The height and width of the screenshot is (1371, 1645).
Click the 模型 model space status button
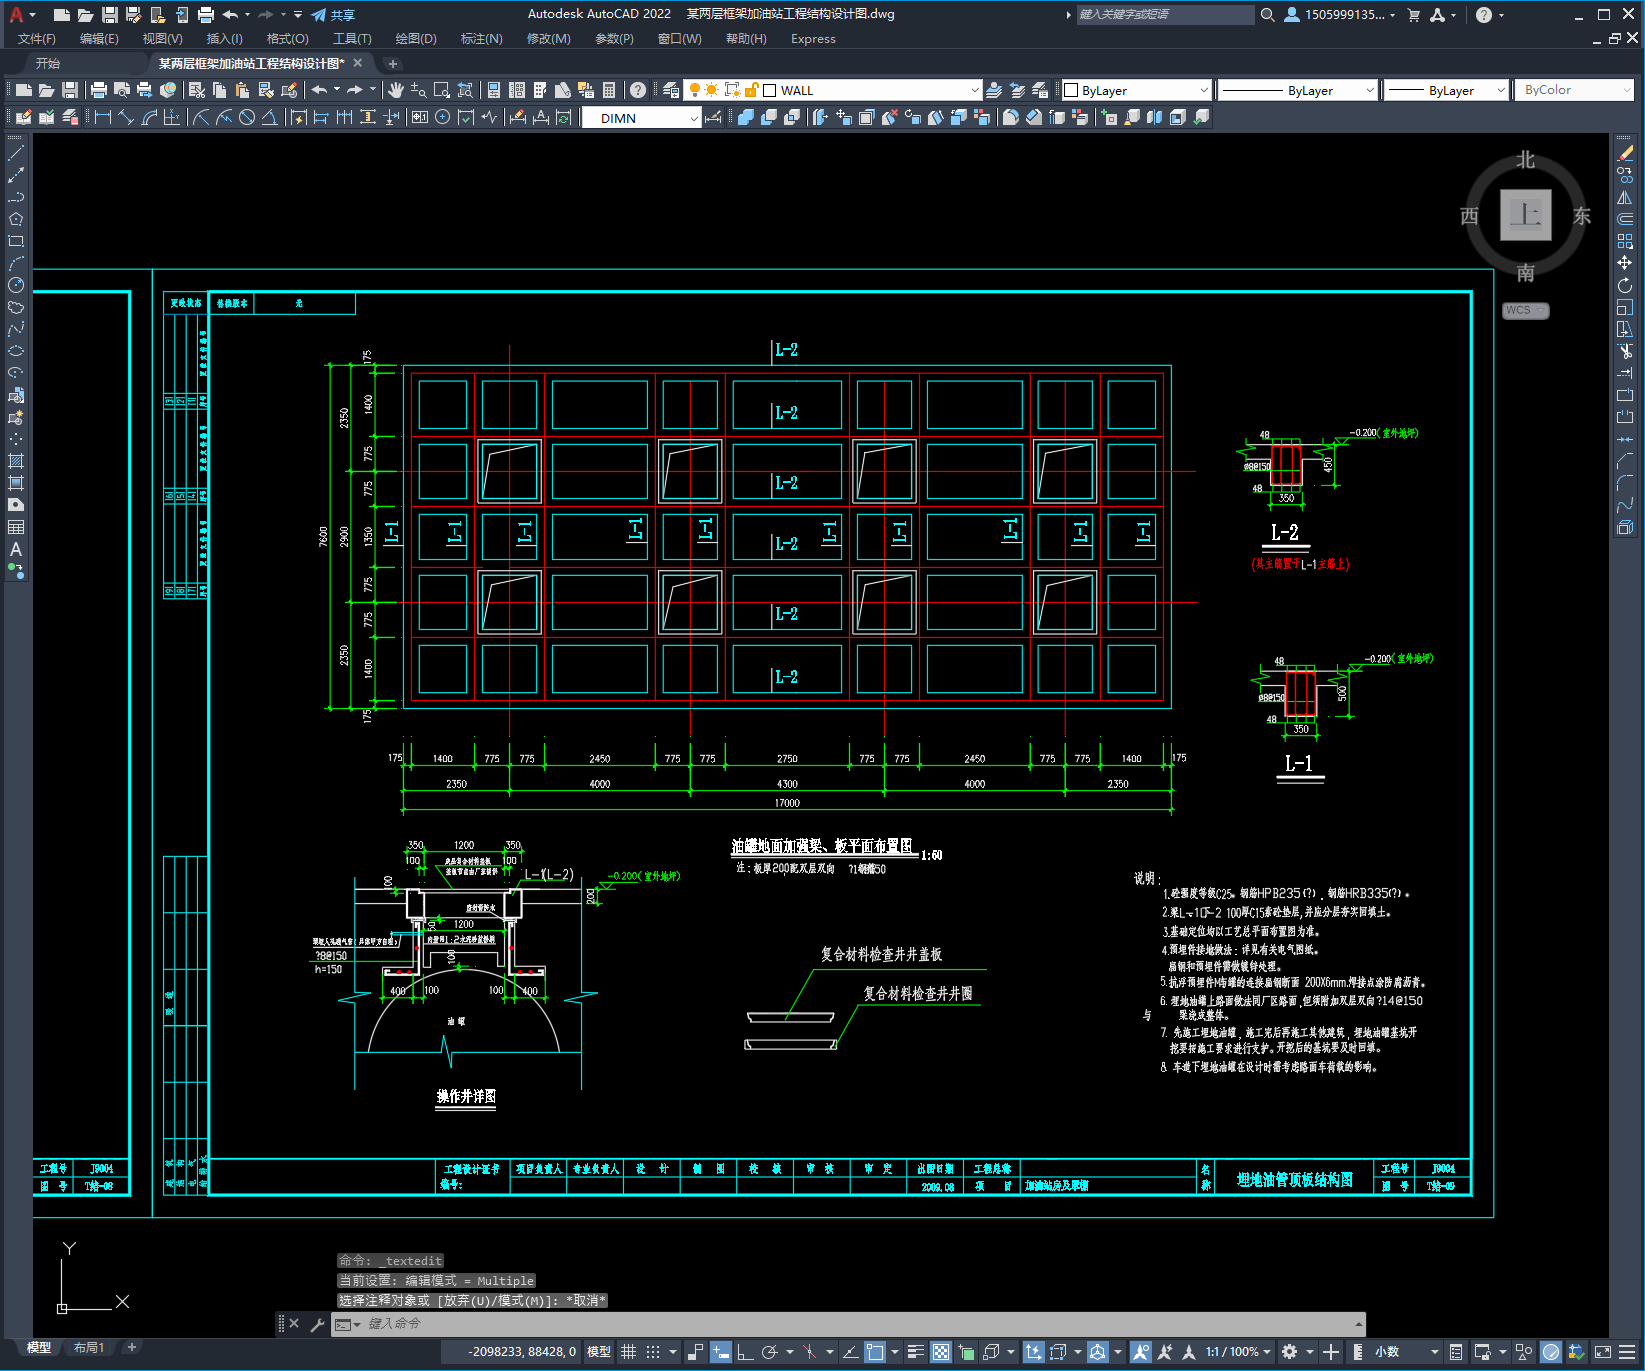pos(599,1352)
